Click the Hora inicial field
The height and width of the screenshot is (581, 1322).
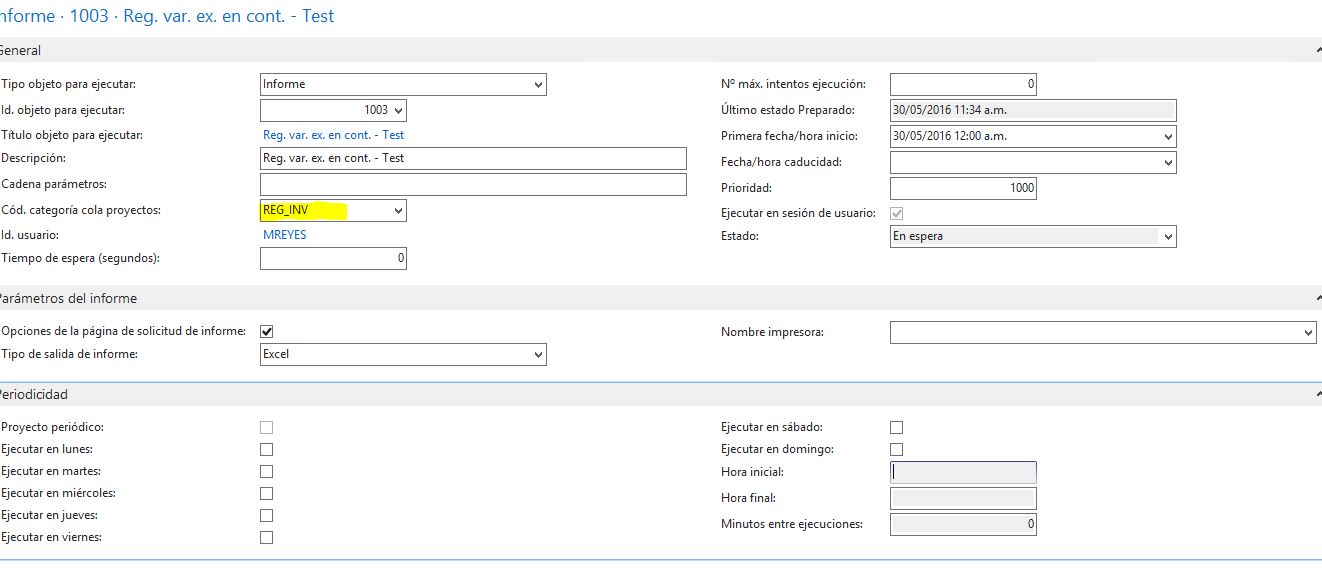click(x=963, y=472)
